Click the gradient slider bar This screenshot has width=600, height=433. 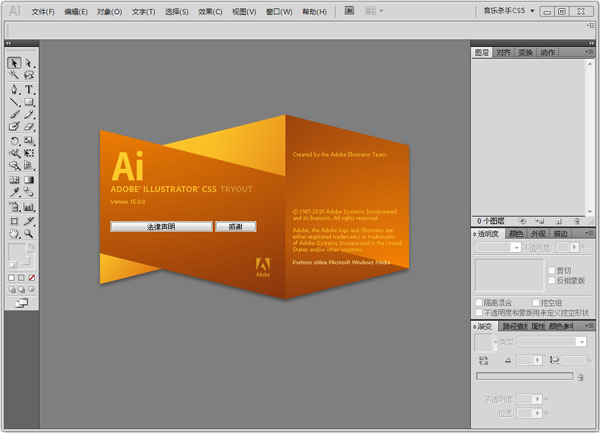pyautogui.click(x=524, y=377)
